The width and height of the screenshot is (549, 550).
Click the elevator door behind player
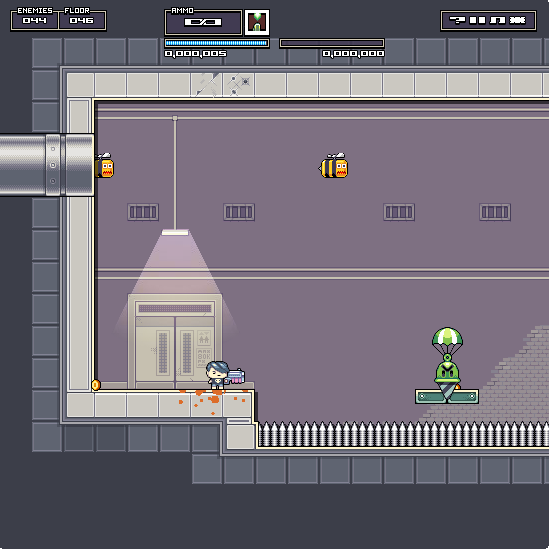[175, 342]
